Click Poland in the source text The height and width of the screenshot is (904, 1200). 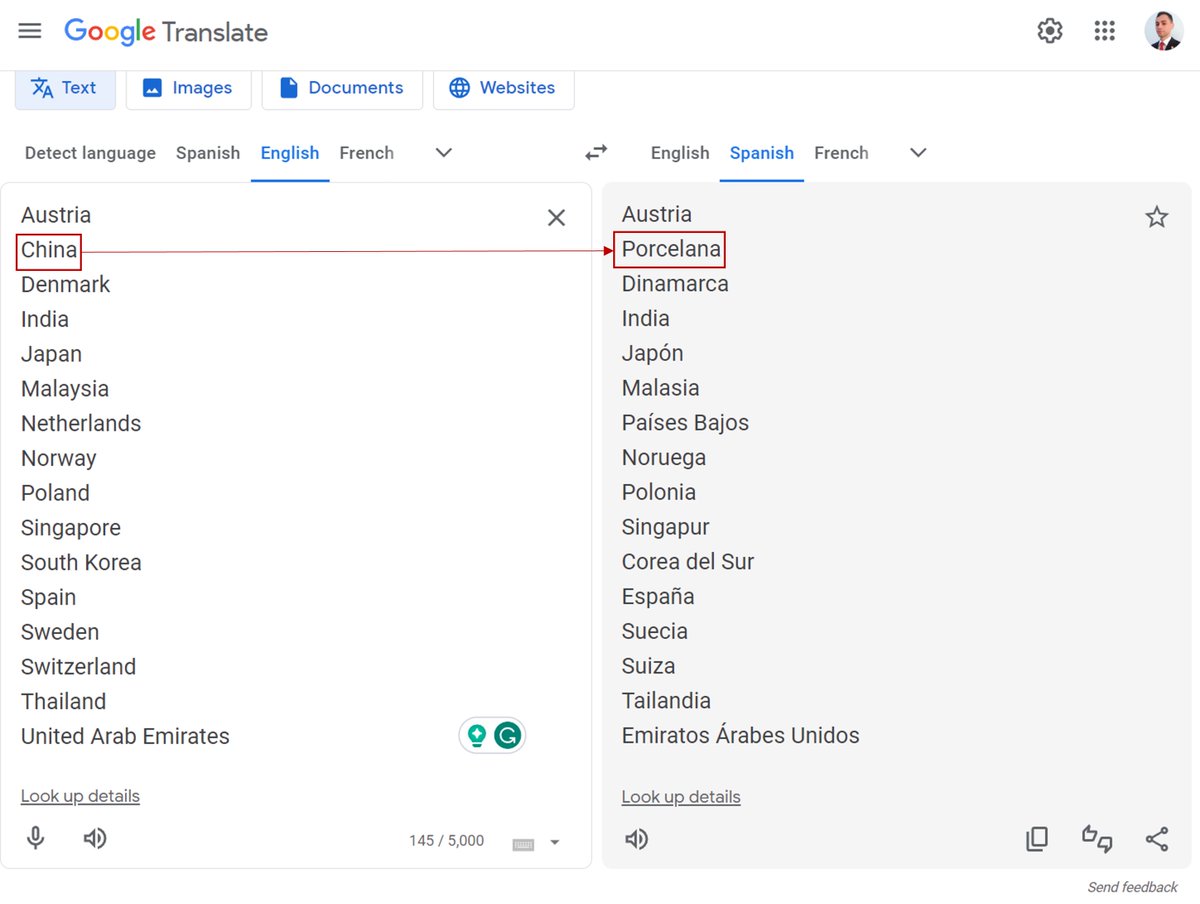[x=55, y=493]
